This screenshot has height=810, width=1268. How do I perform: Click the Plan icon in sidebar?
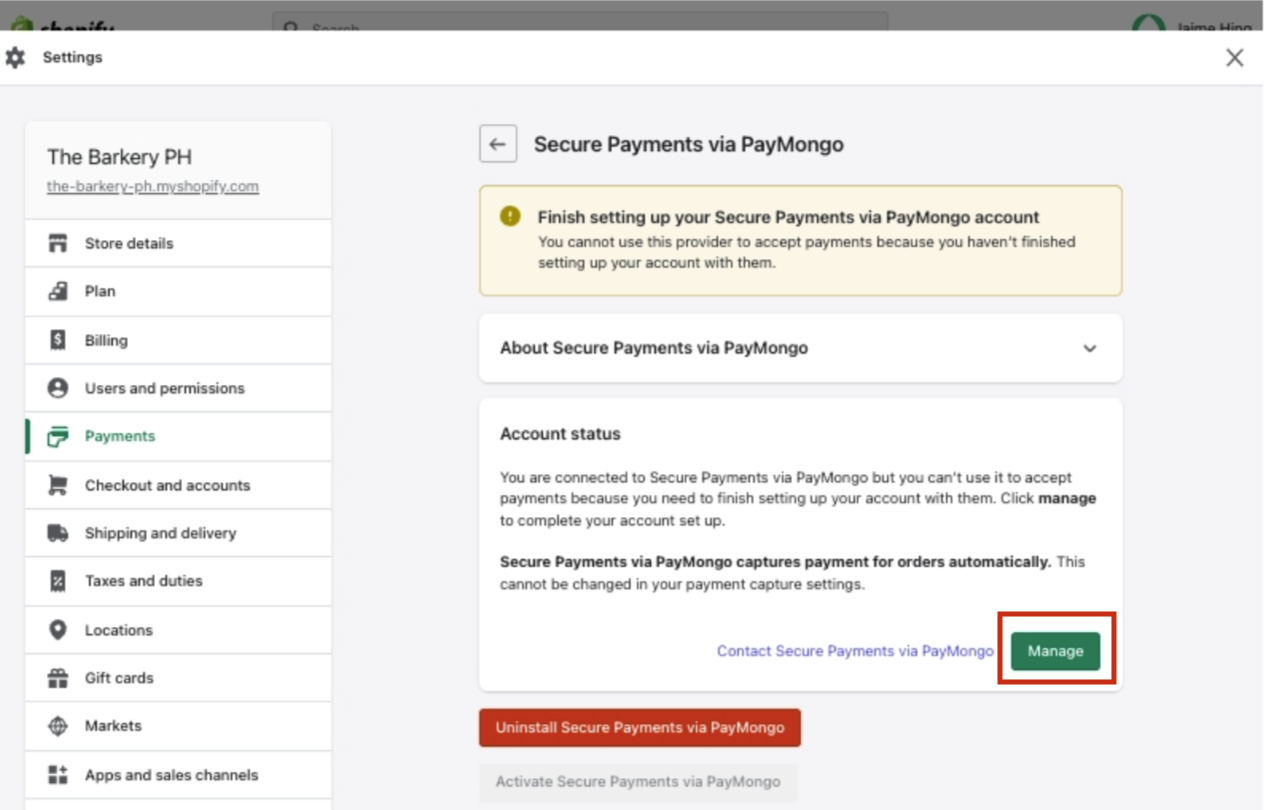(x=58, y=291)
